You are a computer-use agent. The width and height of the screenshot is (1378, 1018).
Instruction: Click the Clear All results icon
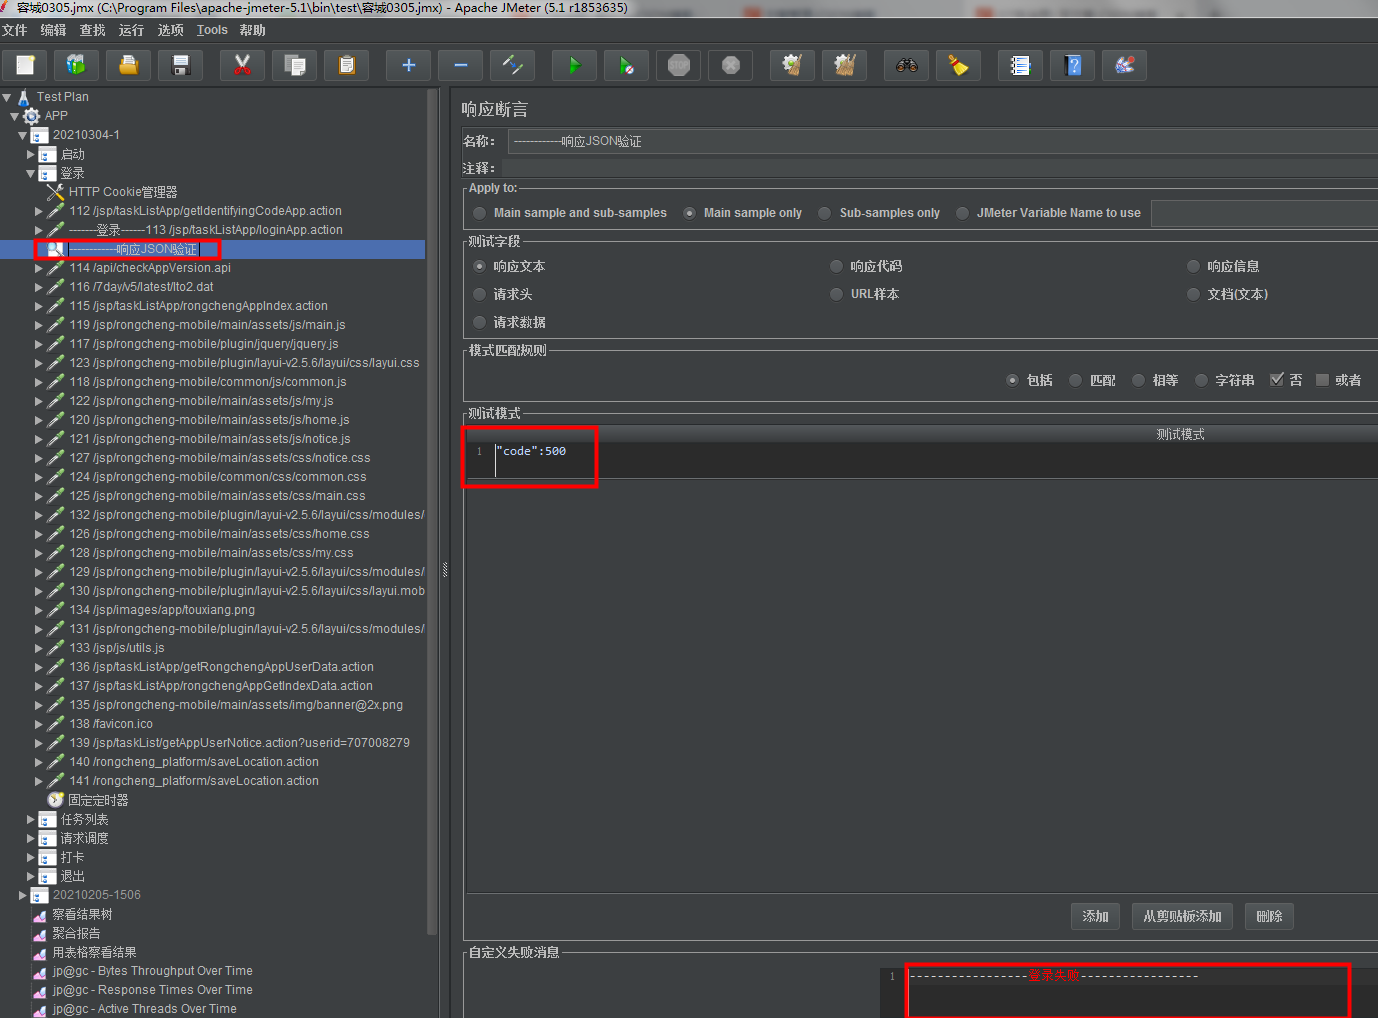tap(844, 65)
